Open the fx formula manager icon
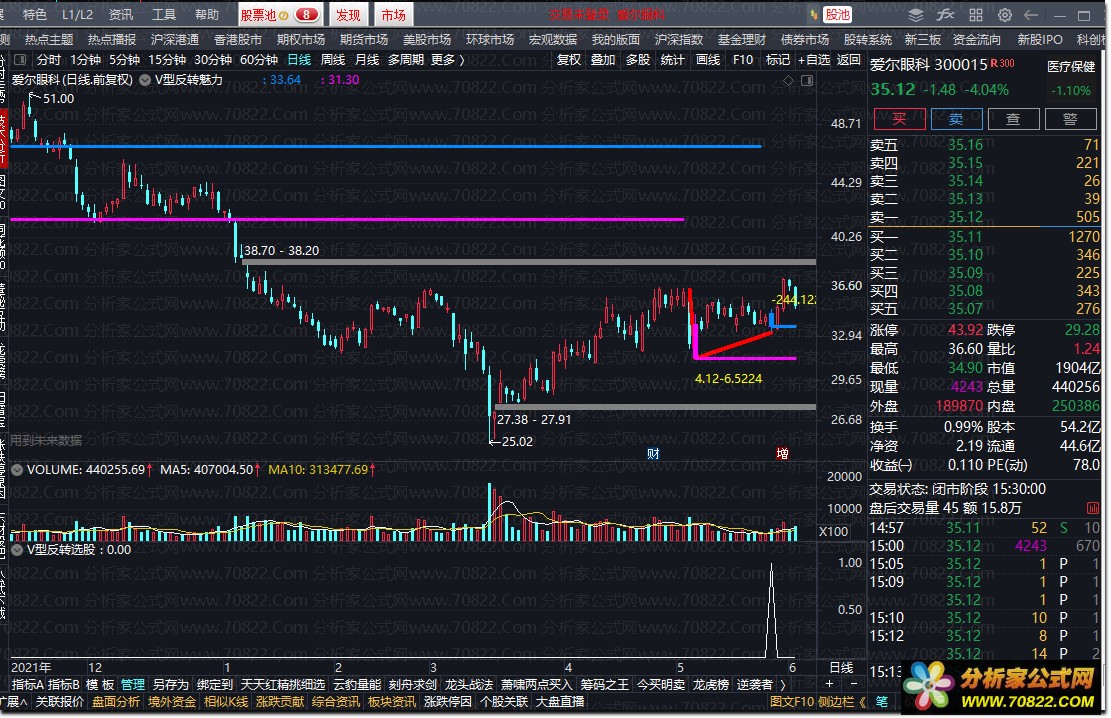 point(945,15)
